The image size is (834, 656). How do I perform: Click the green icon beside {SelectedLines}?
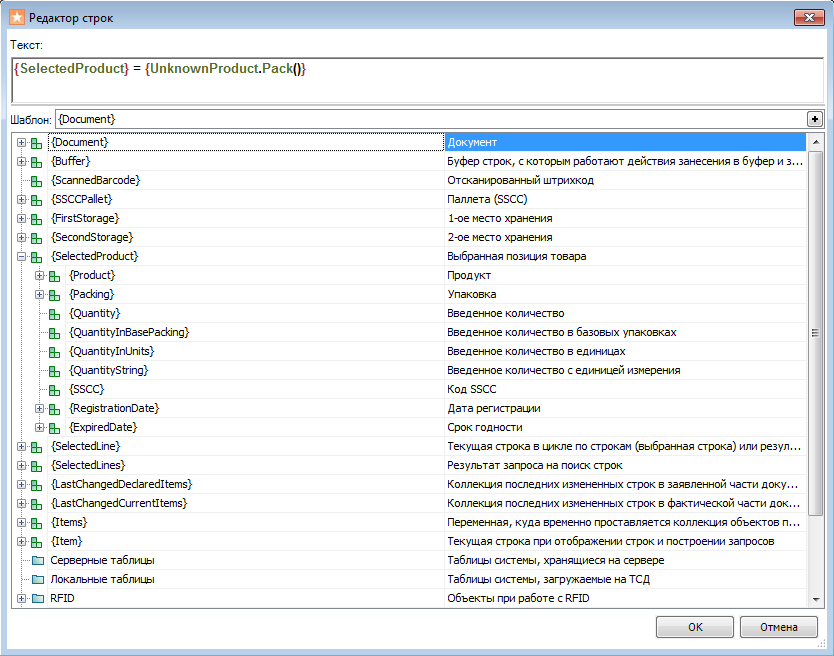36,467
